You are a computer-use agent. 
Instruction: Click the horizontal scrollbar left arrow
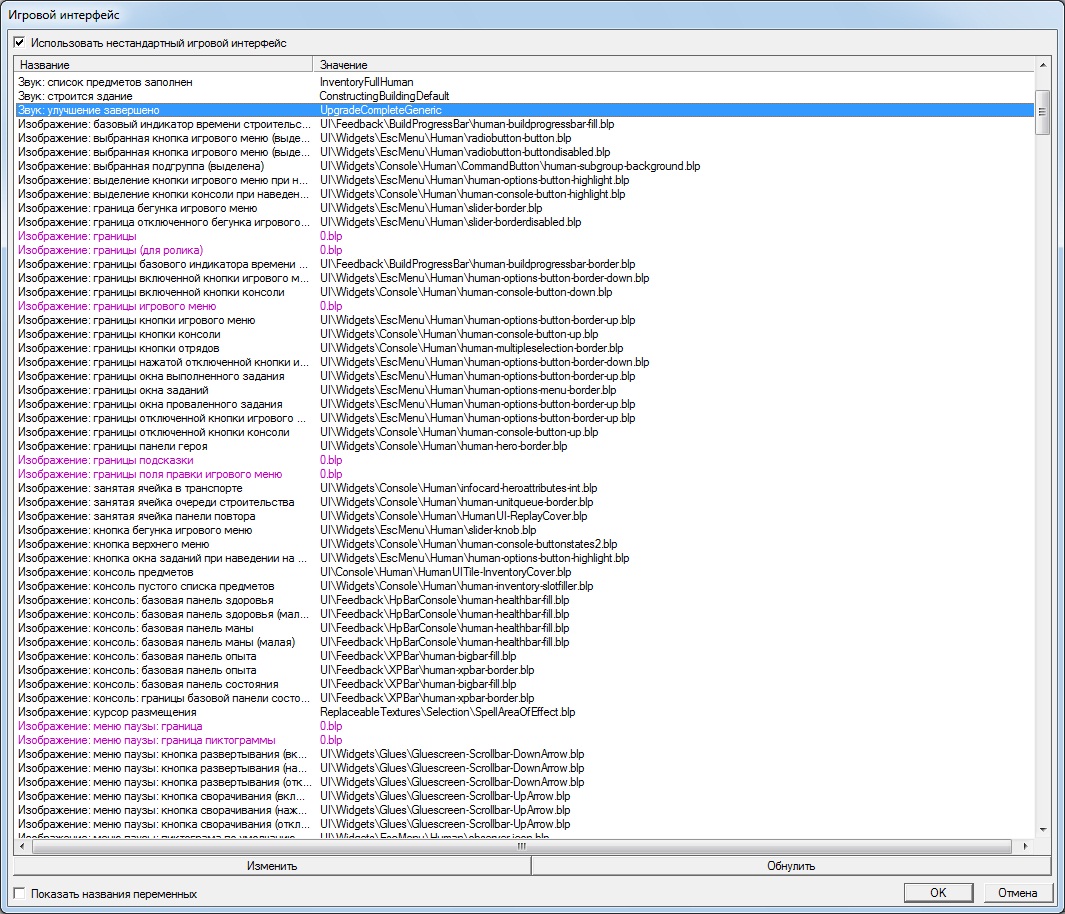point(22,846)
